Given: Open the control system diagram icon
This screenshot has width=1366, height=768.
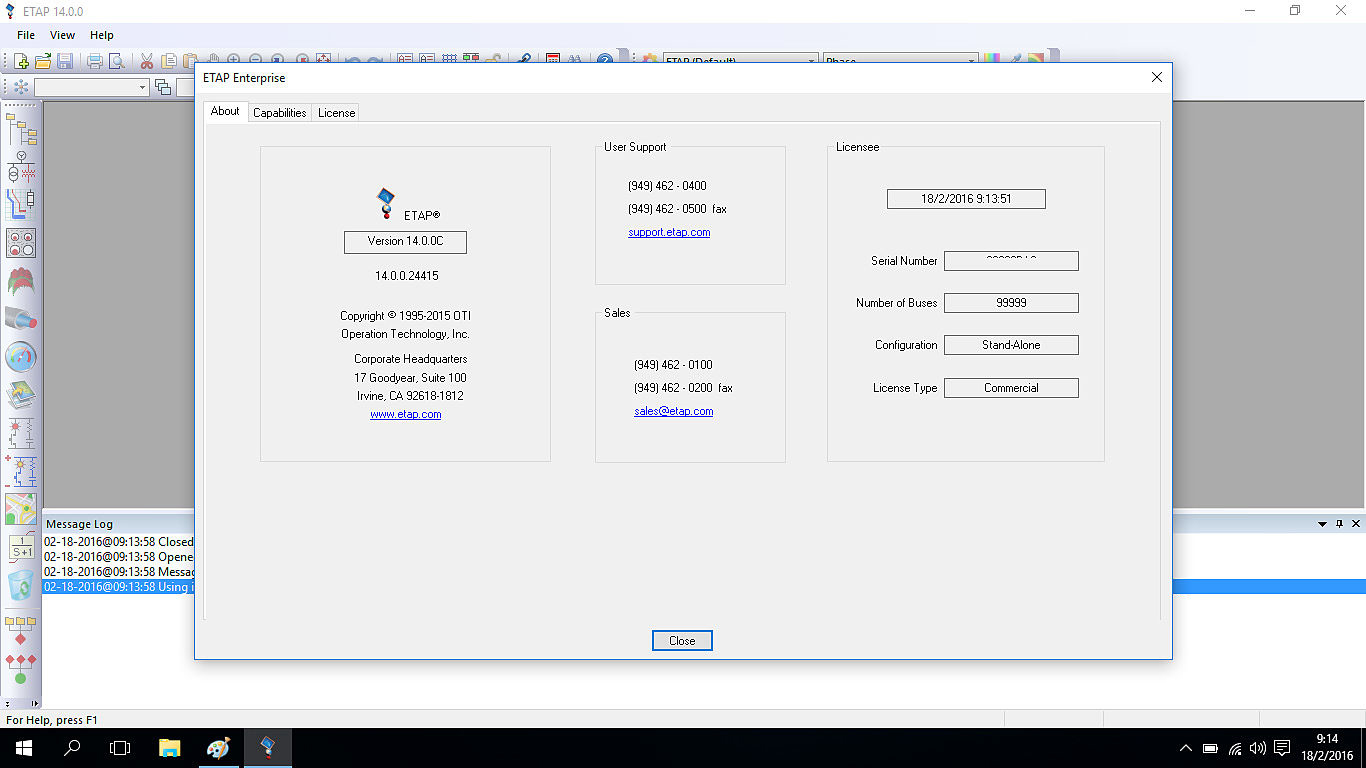Looking at the screenshot, I should (21, 242).
